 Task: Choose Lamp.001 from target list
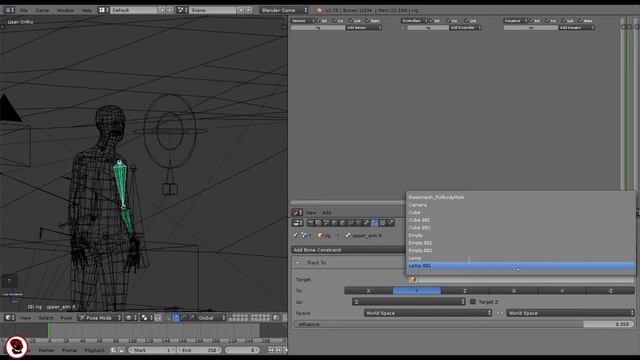coord(521,266)
